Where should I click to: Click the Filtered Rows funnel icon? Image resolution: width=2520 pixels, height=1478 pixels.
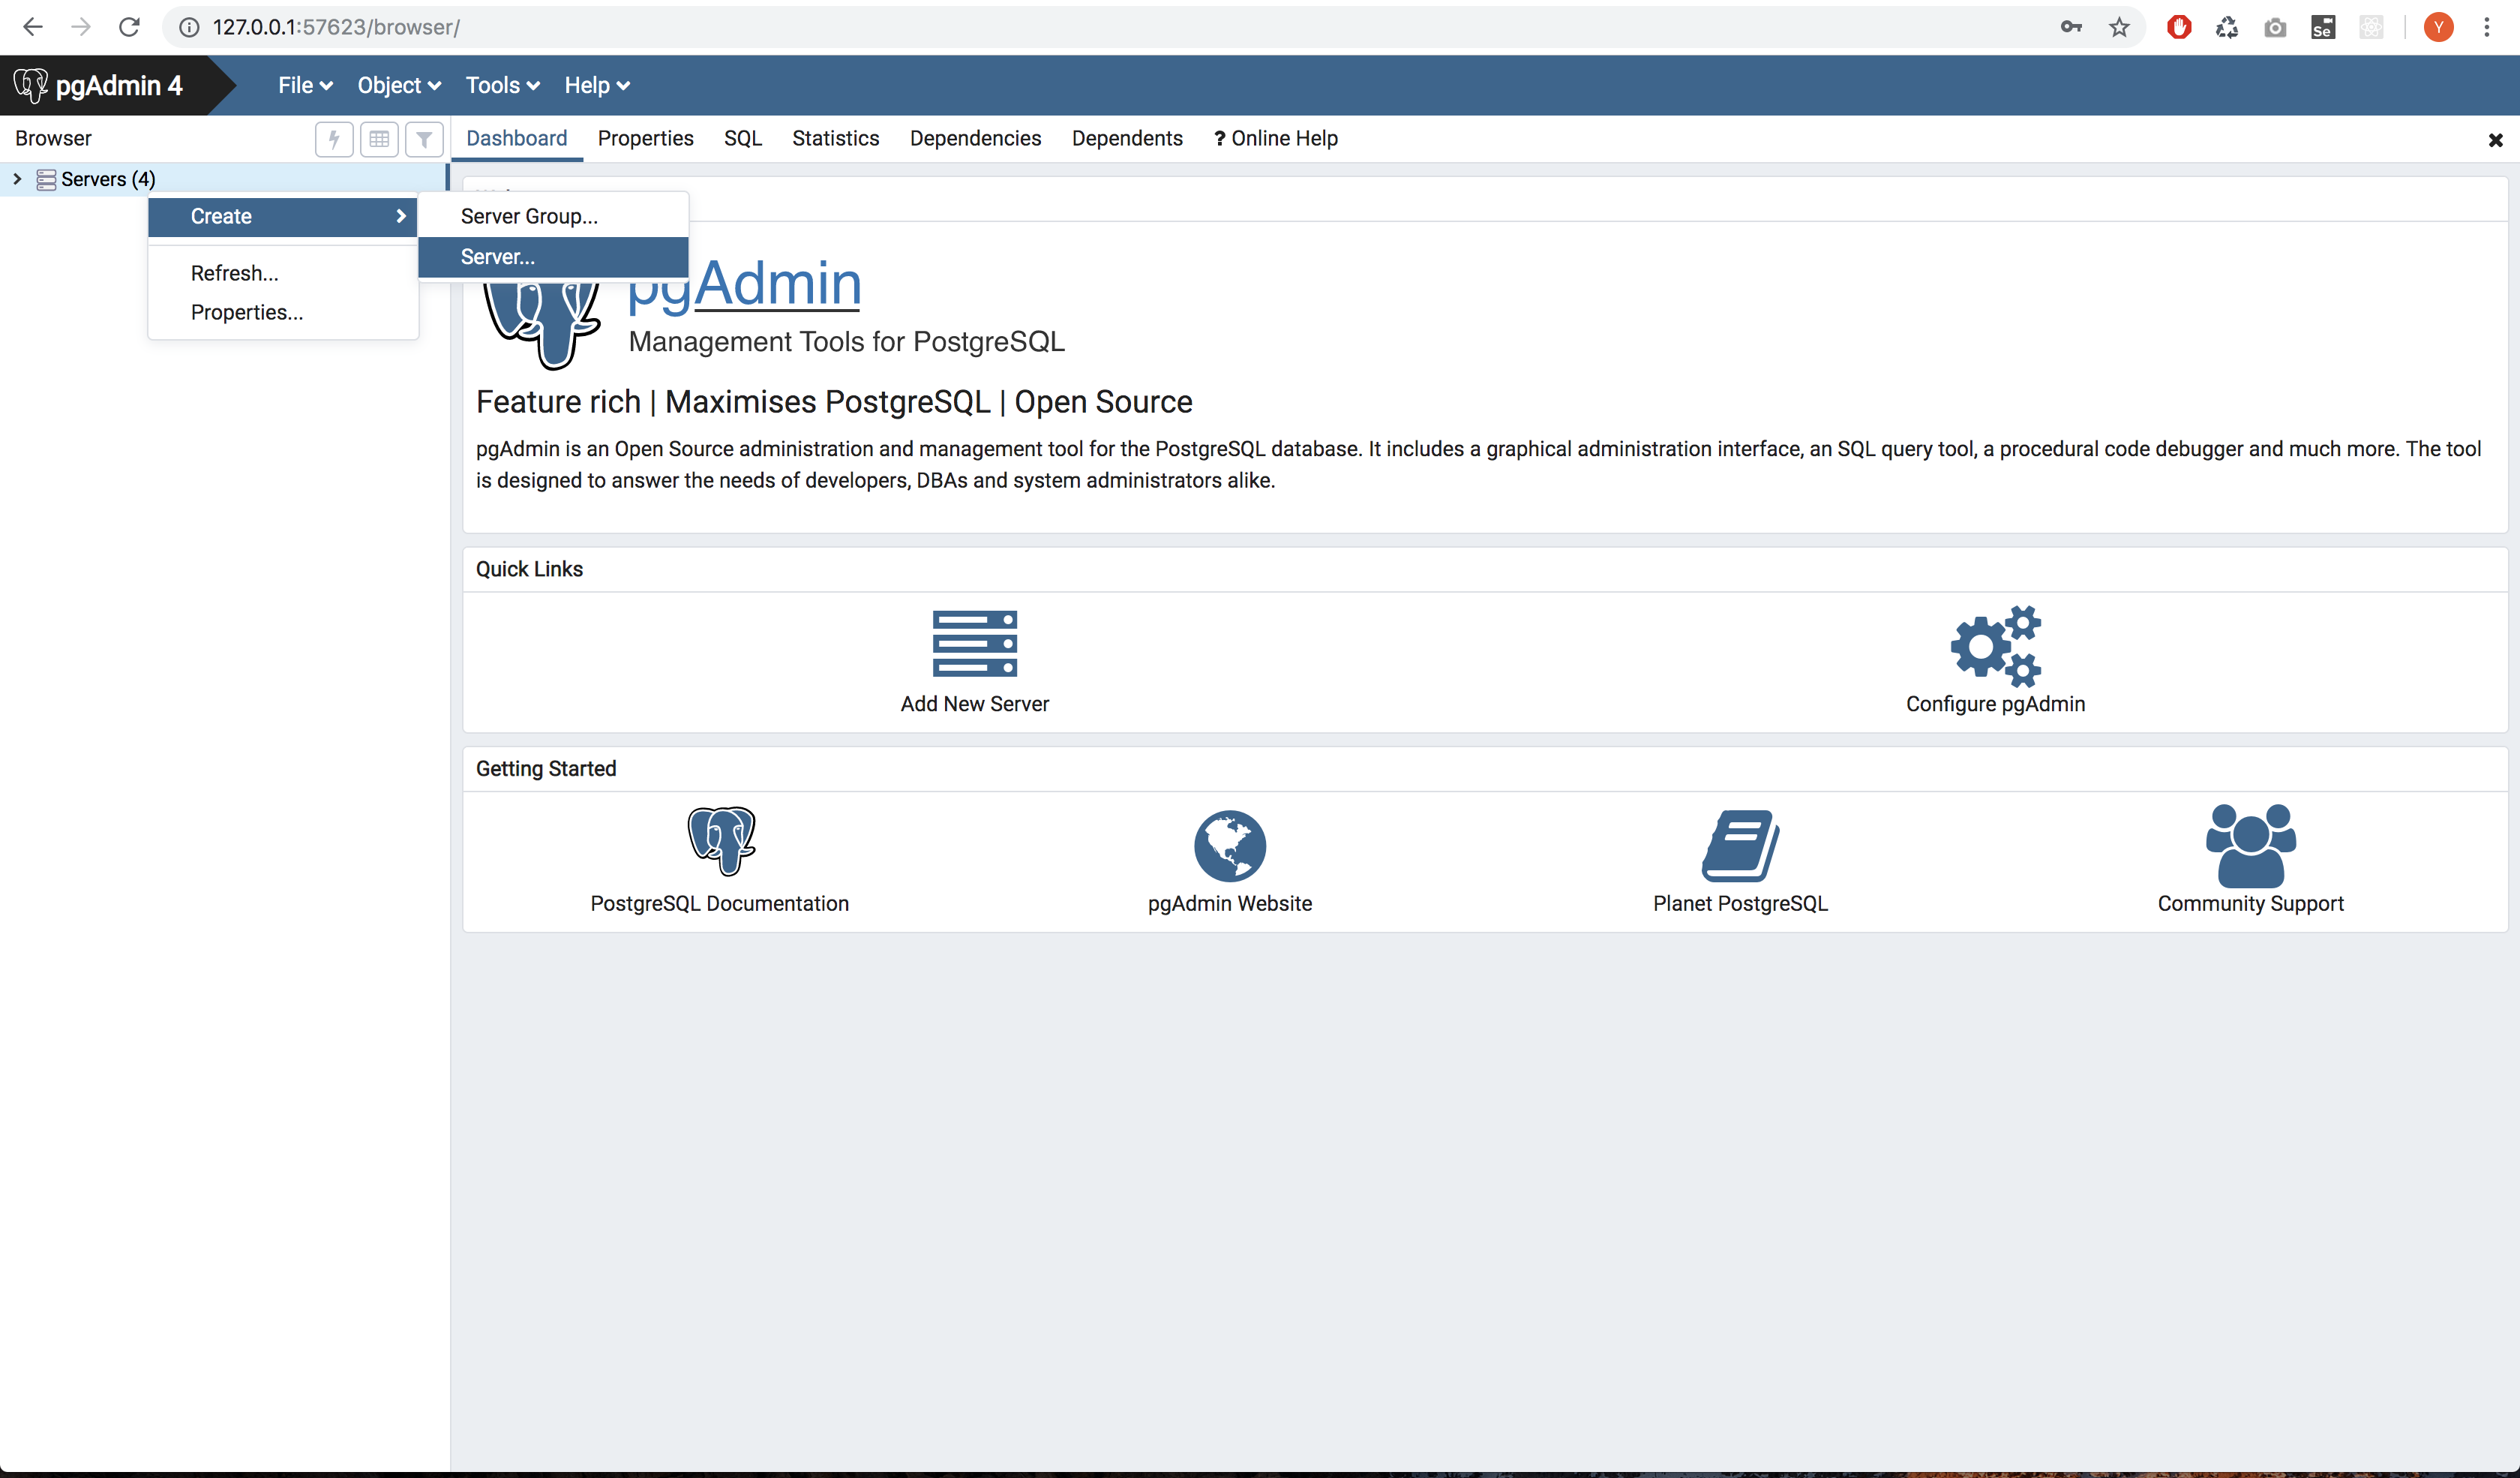(424, 139)
